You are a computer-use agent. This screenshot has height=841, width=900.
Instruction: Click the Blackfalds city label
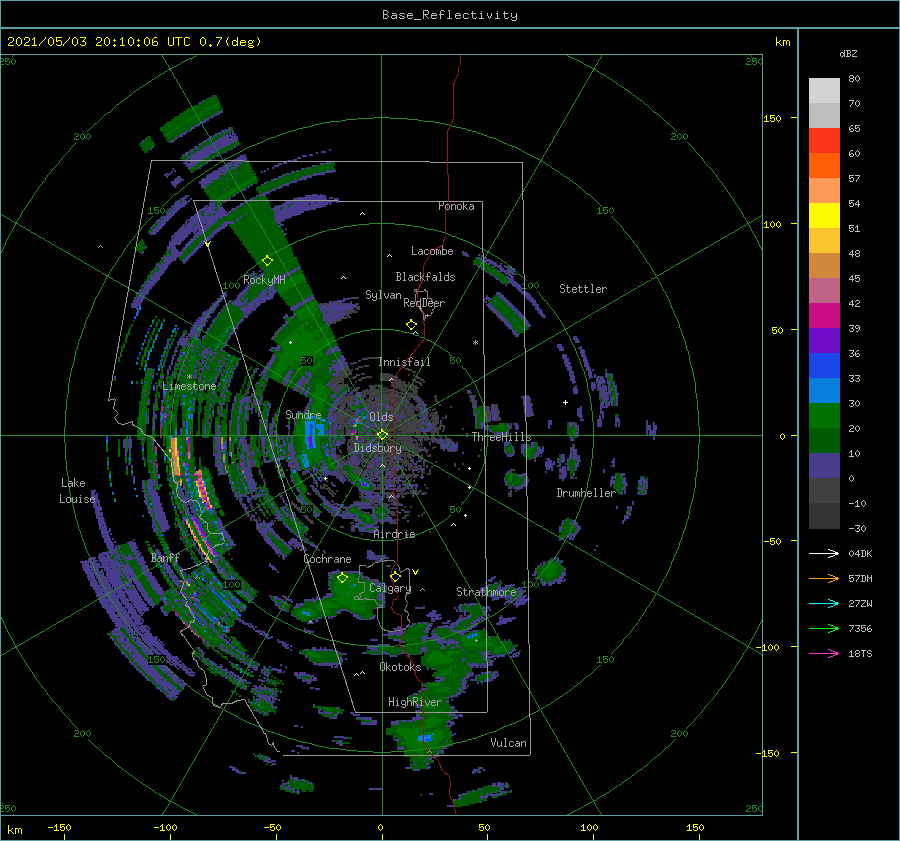[x=425, y=277]
